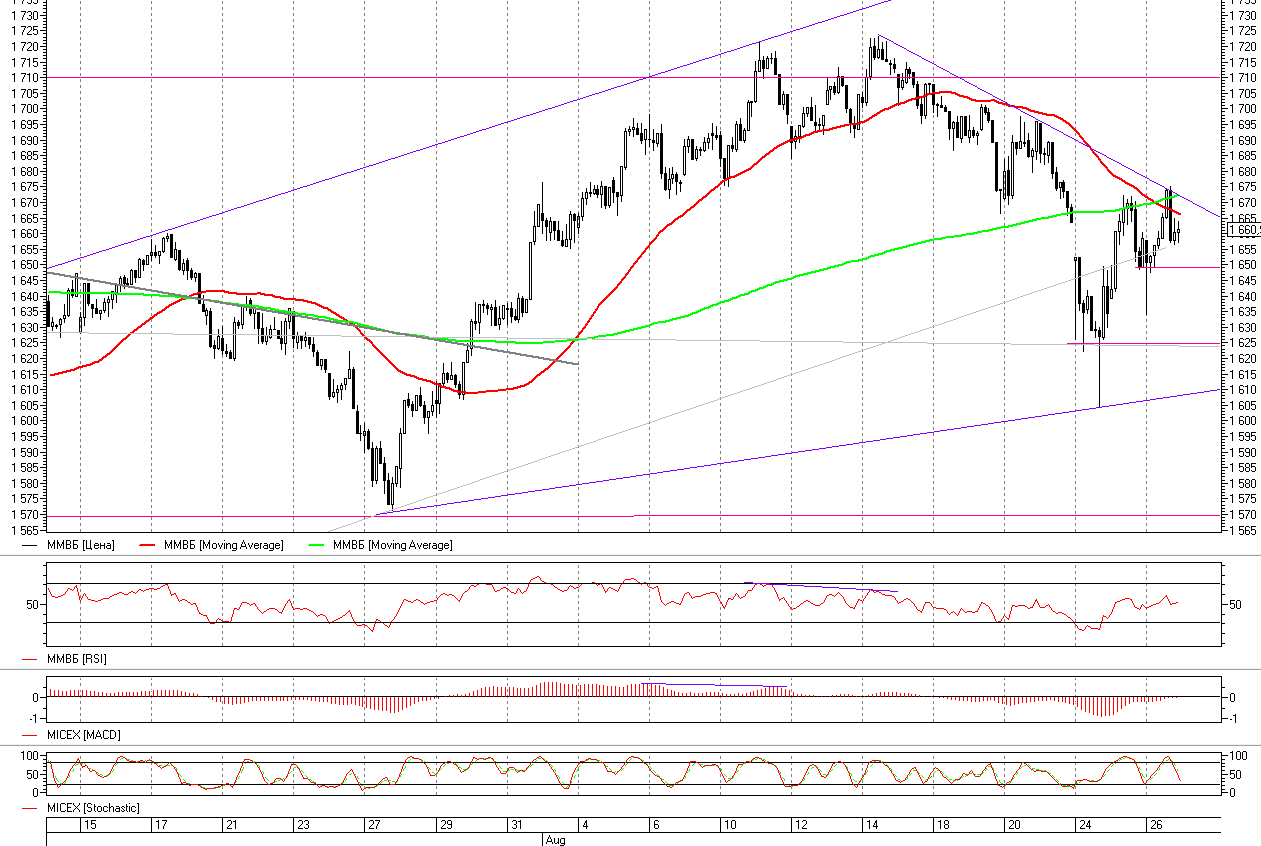Click the 1565 price label on left axis
This screenshot has height=846, width=1261.
click(x=28, y=530)
